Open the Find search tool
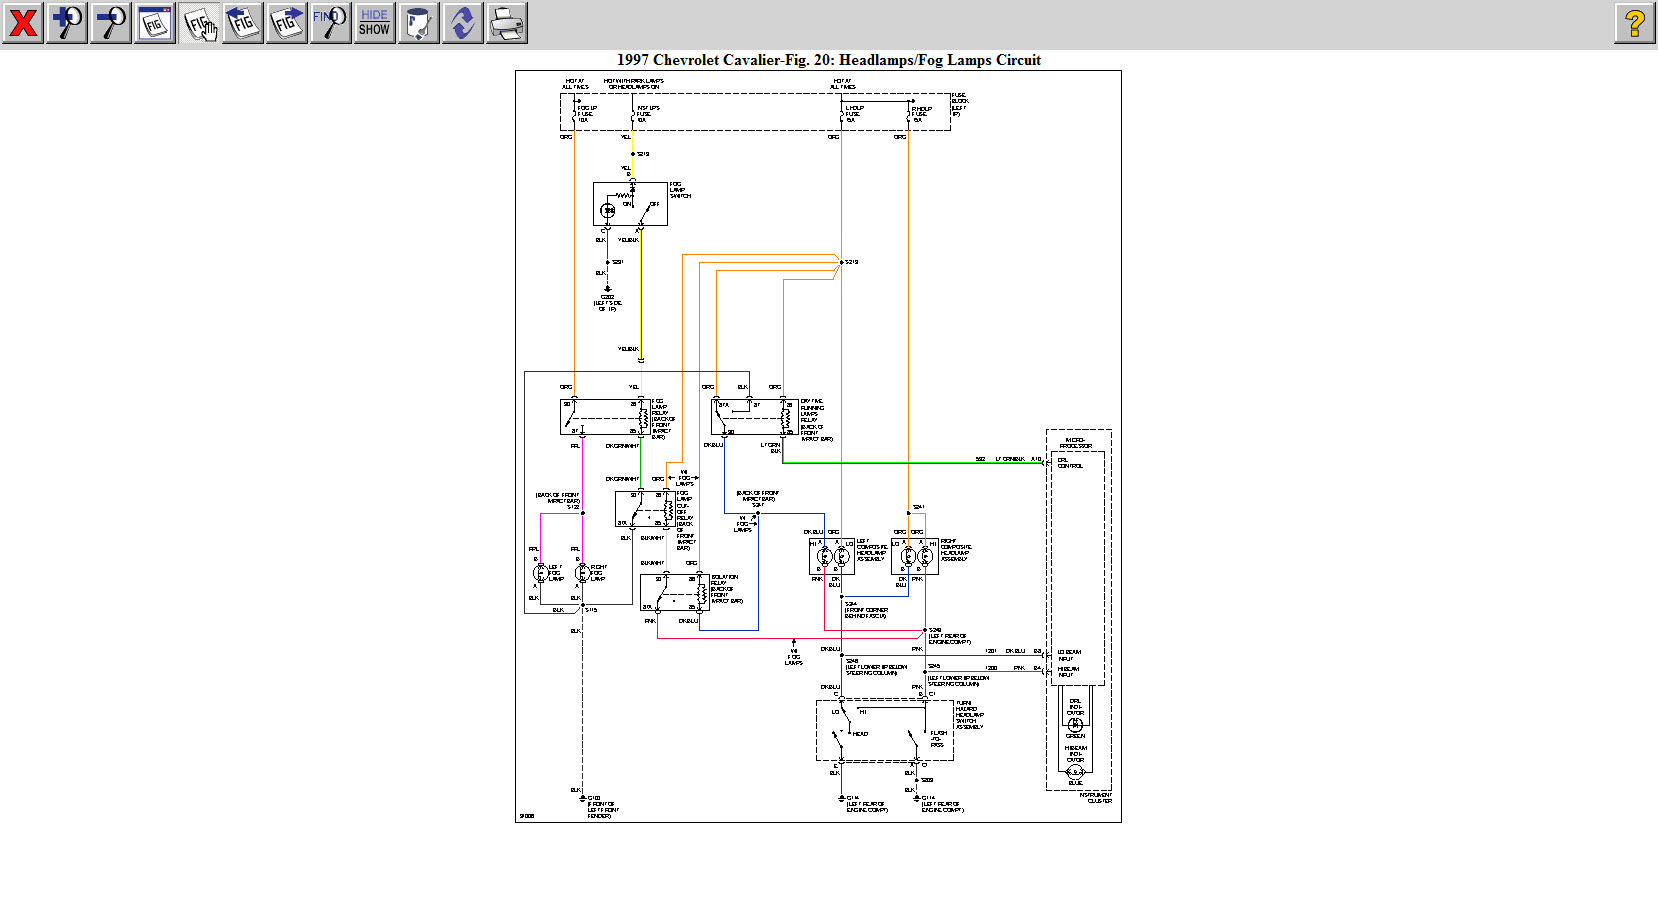The height and width of the screenshot is (916, 1658). pyautogui.click(x=331, y=23)
